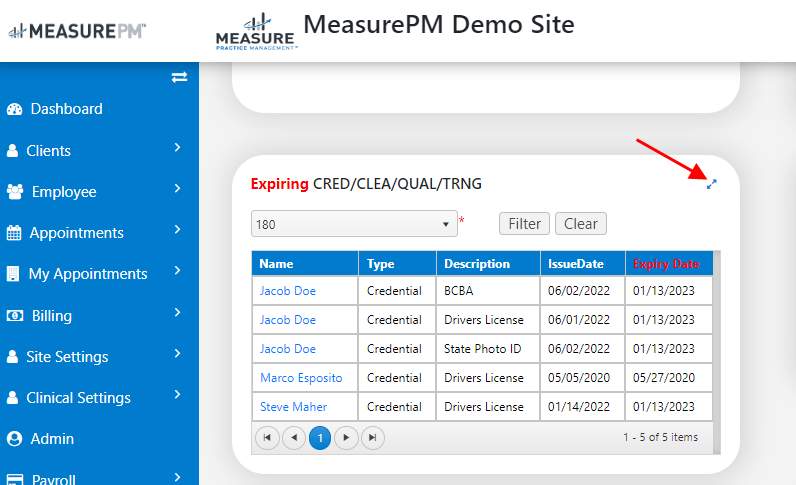Screen dimensions: 796x485
Task: Click the Clinical Settings person icon
Action: (12, 398)
